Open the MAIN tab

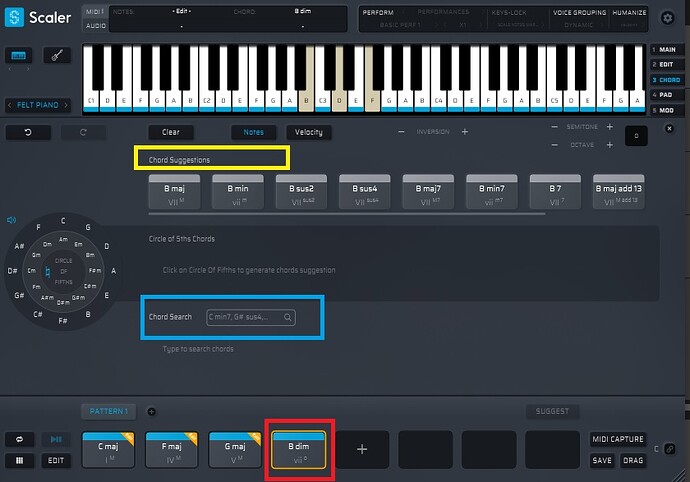pos(667,50)
